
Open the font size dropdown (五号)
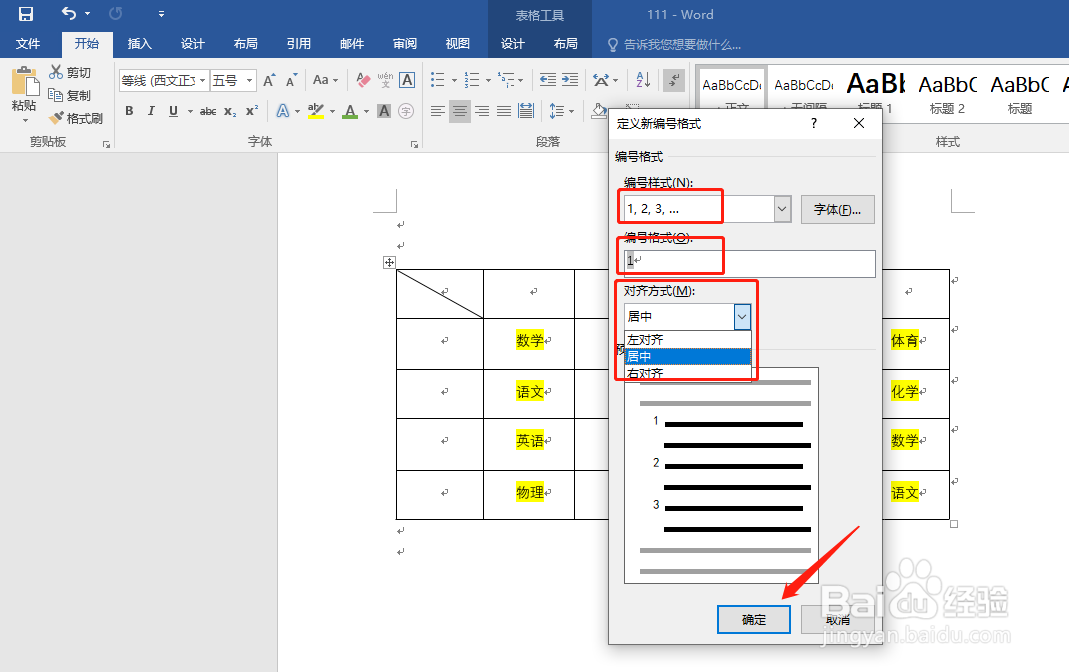(x=250, y=80)
